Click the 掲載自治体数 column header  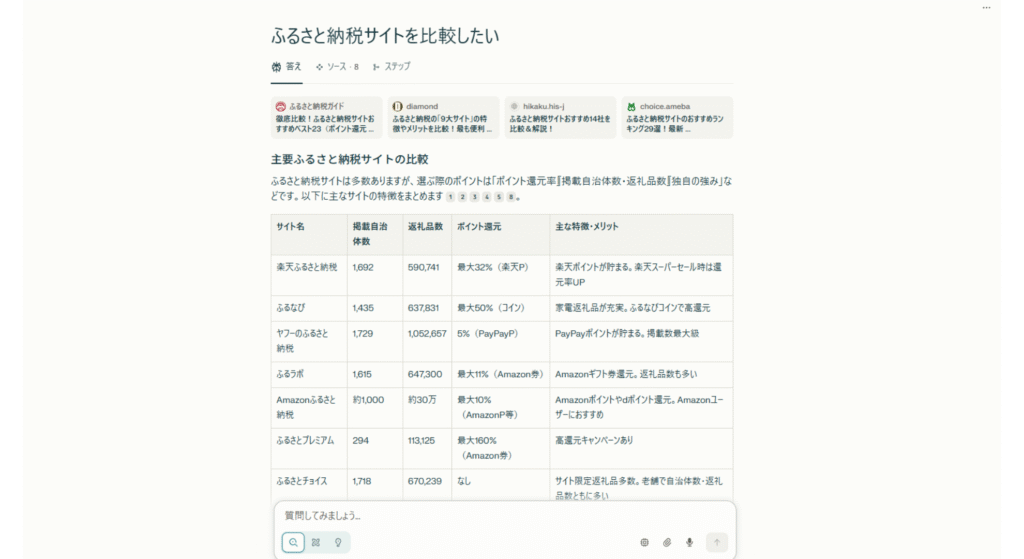pos(375,234)
